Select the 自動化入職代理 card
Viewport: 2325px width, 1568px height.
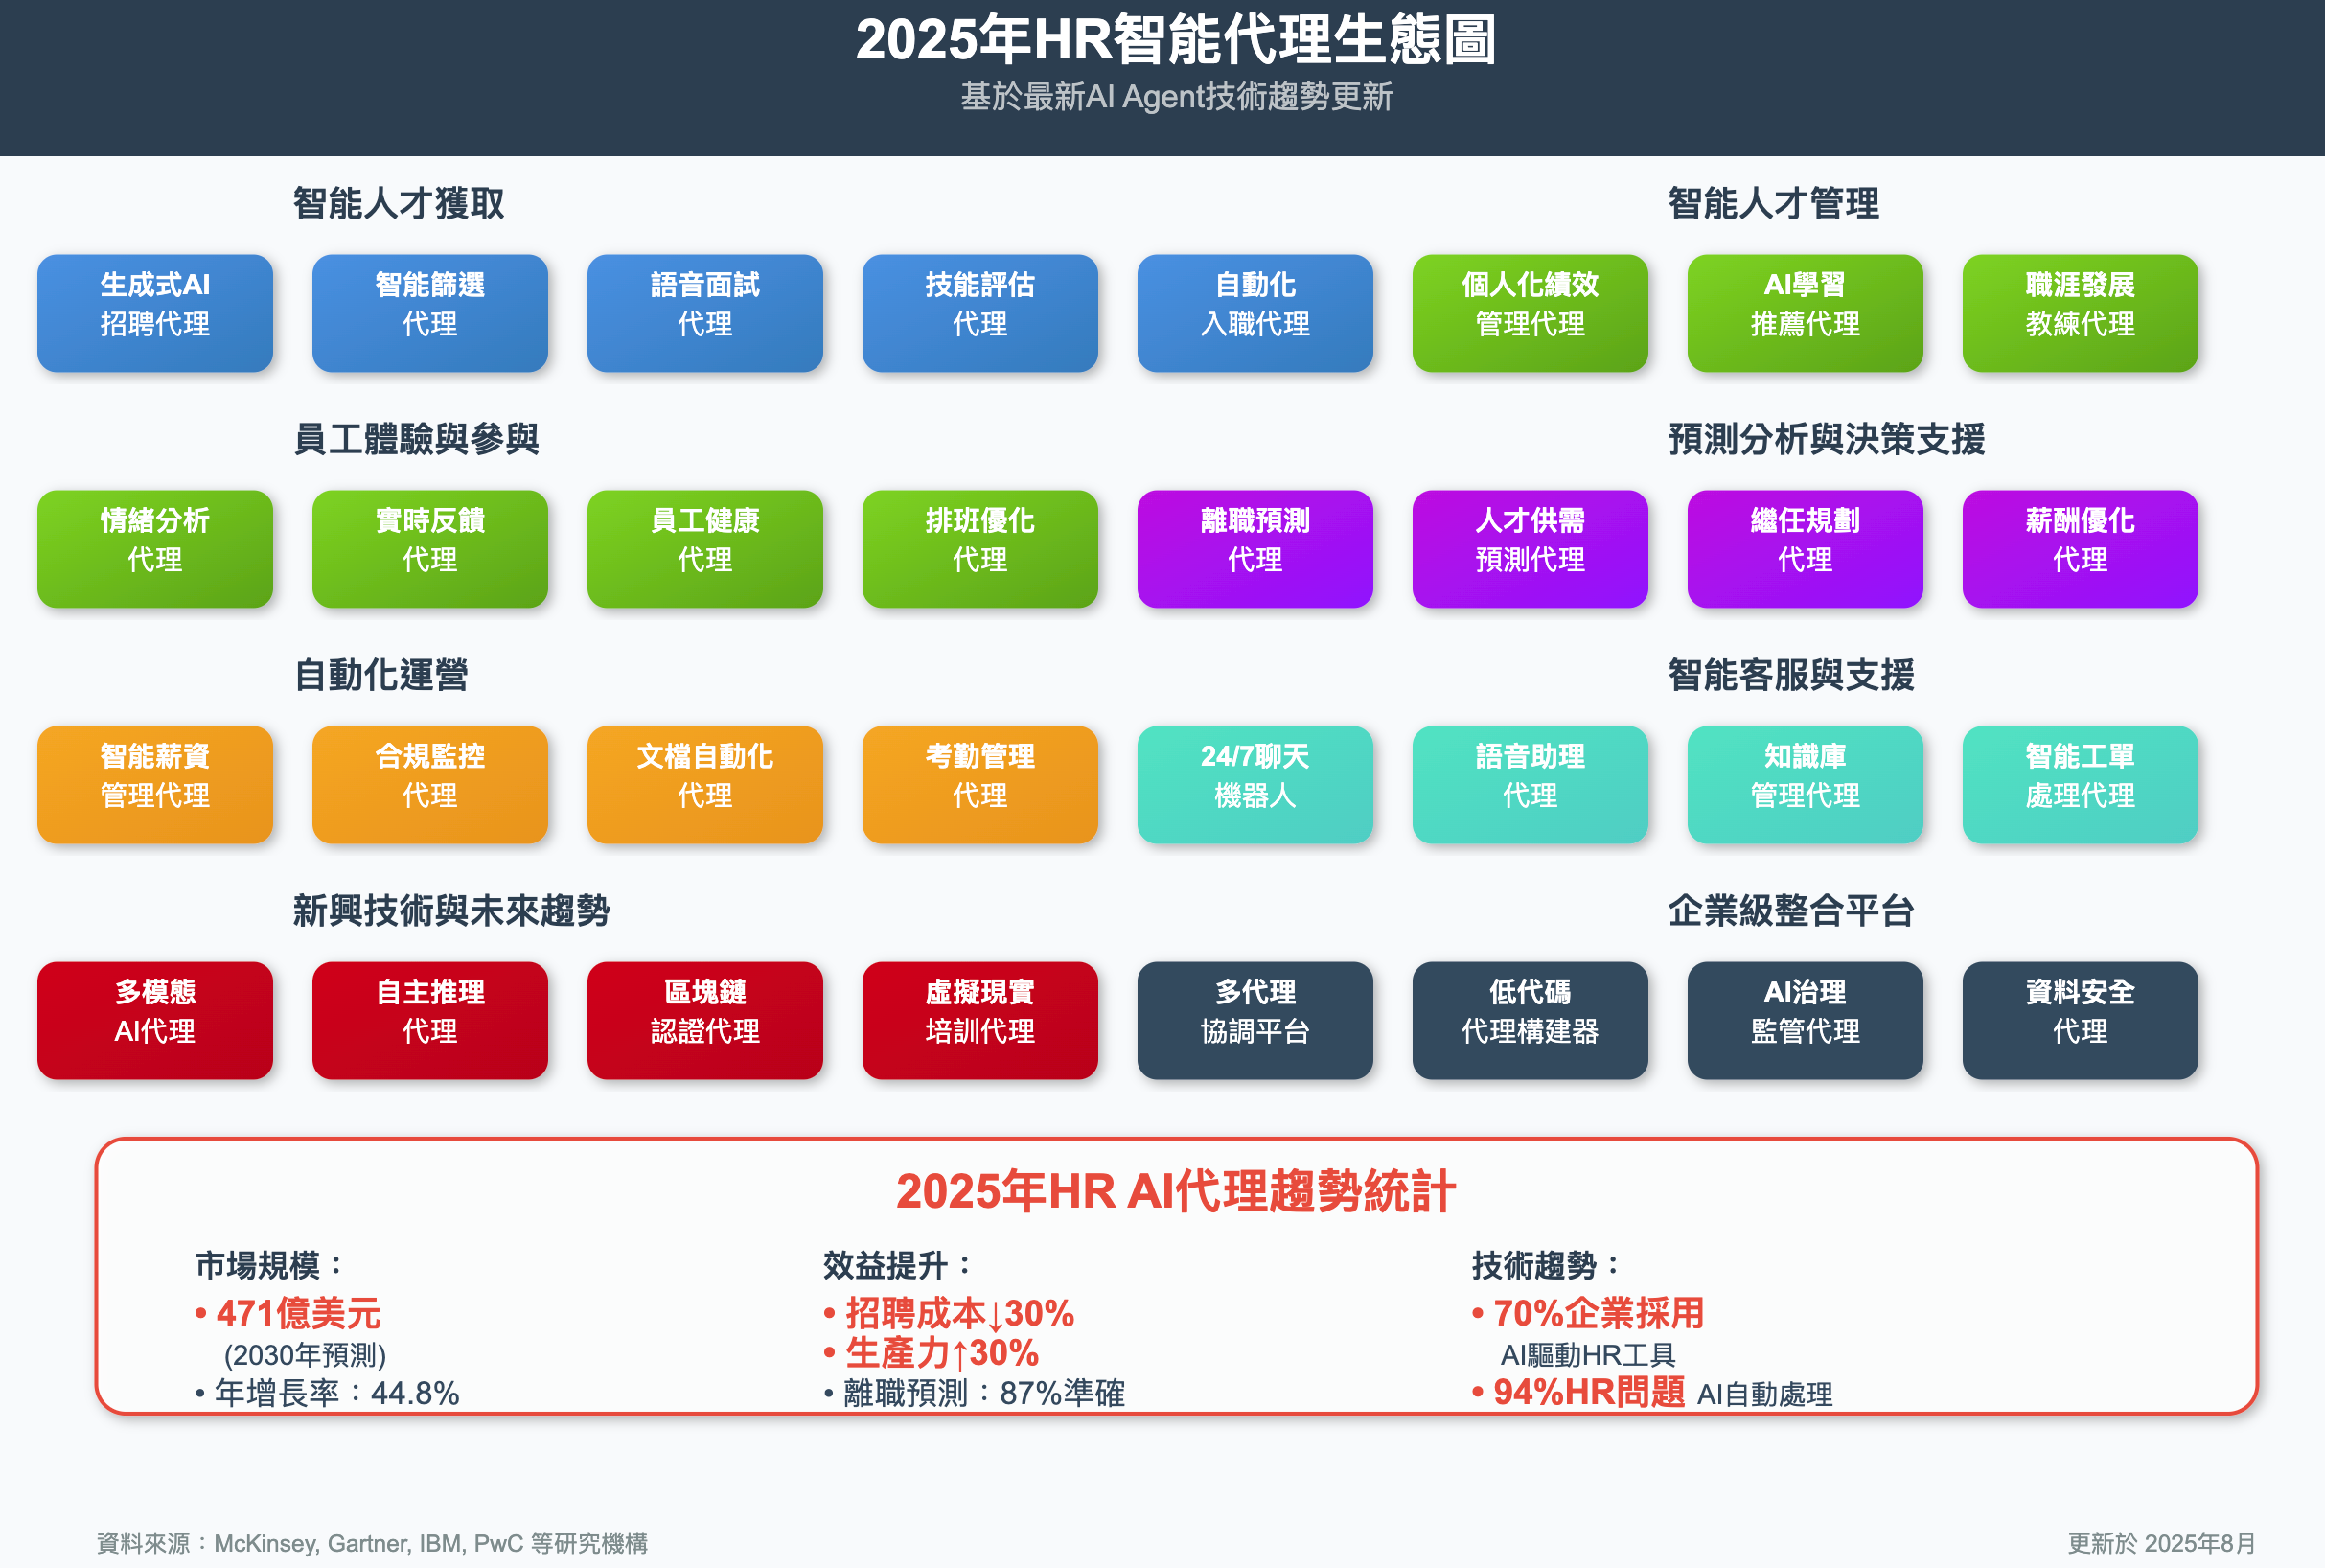pos(1255,313)
